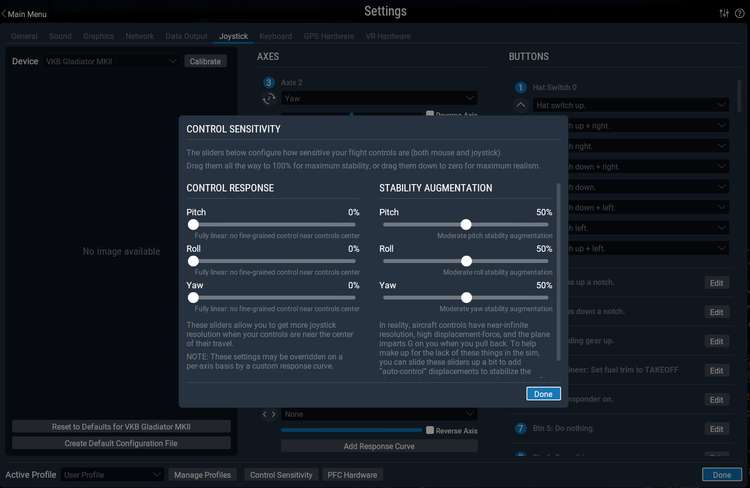This screenshot has width=750, height=488.
Task: Click Control Sensitivity button in bottom bar
Action: (x=281, y=475)
